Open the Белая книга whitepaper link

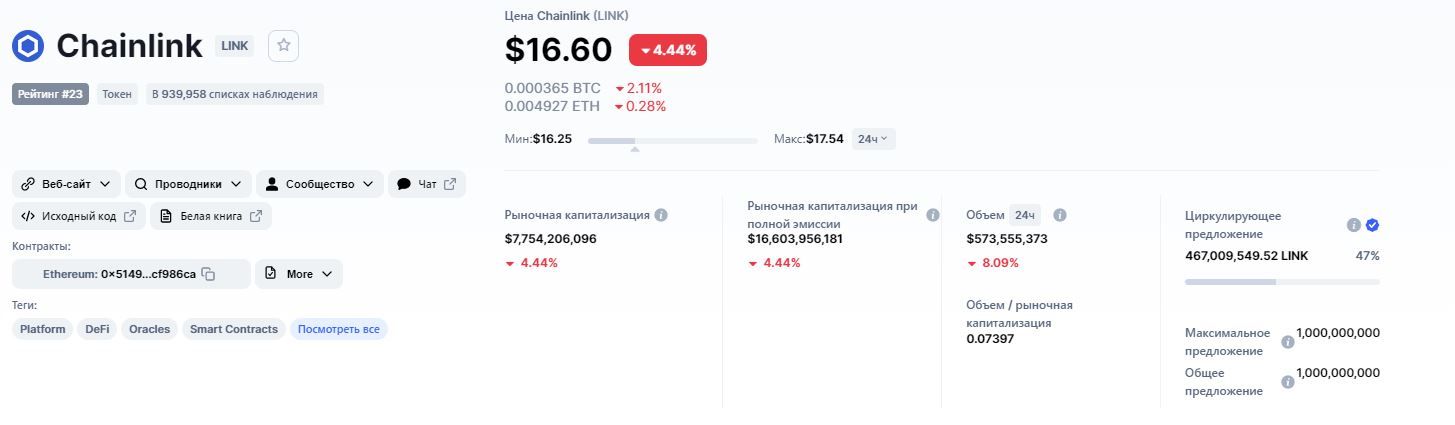point(211,216)
